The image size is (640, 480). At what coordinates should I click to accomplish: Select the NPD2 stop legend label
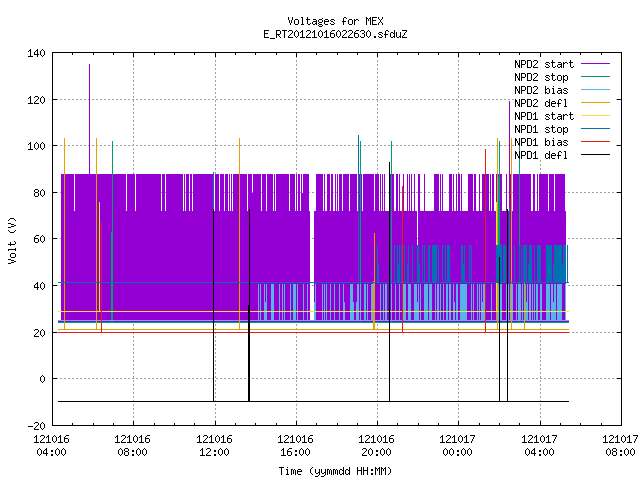point(541,77)
